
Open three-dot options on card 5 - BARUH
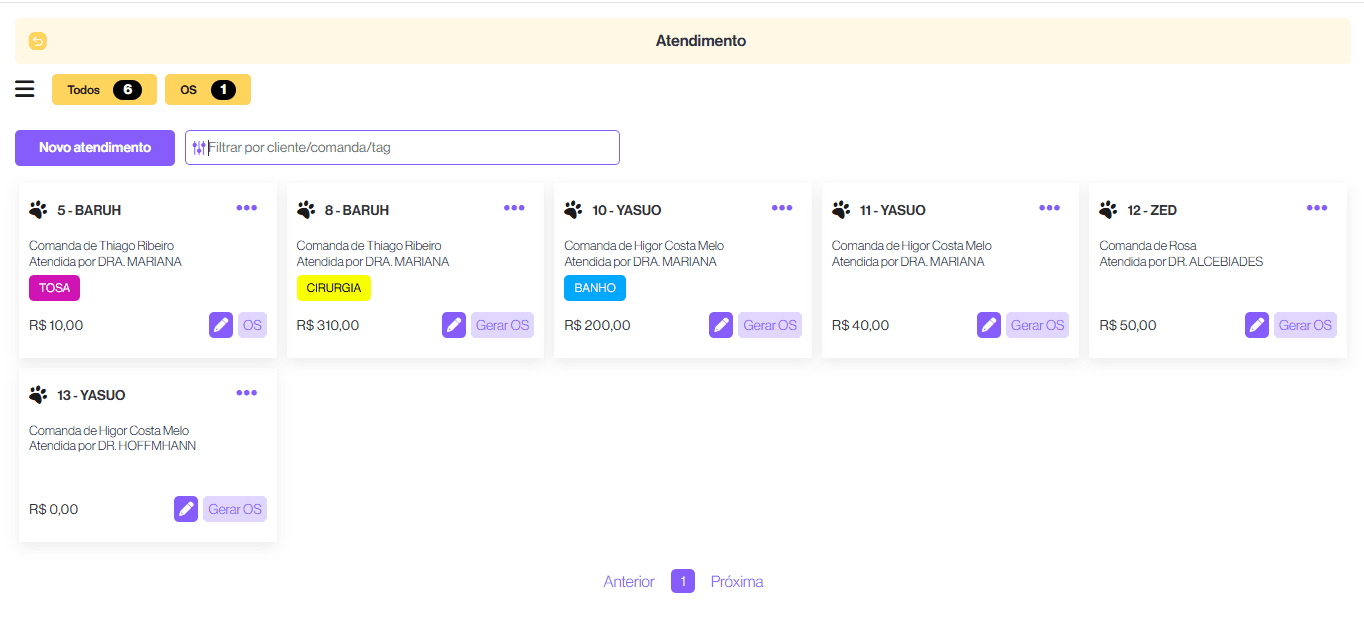[x=247, y=208]
